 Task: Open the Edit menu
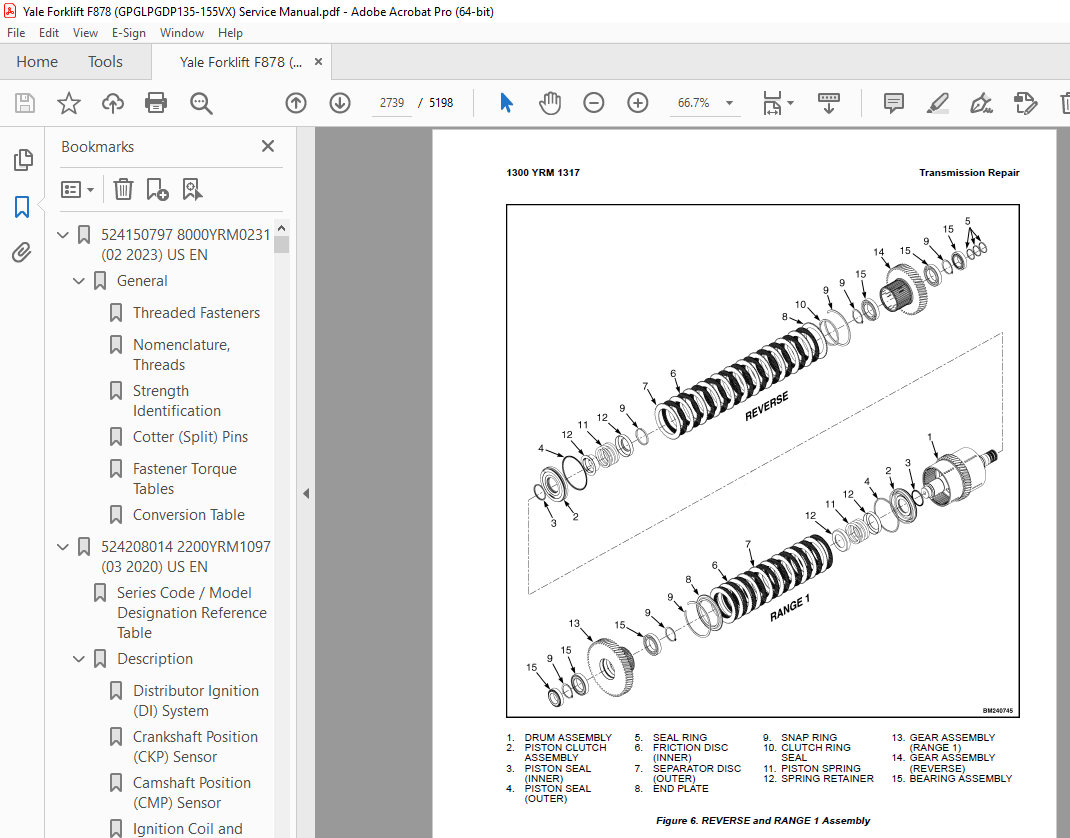[48, 33]
